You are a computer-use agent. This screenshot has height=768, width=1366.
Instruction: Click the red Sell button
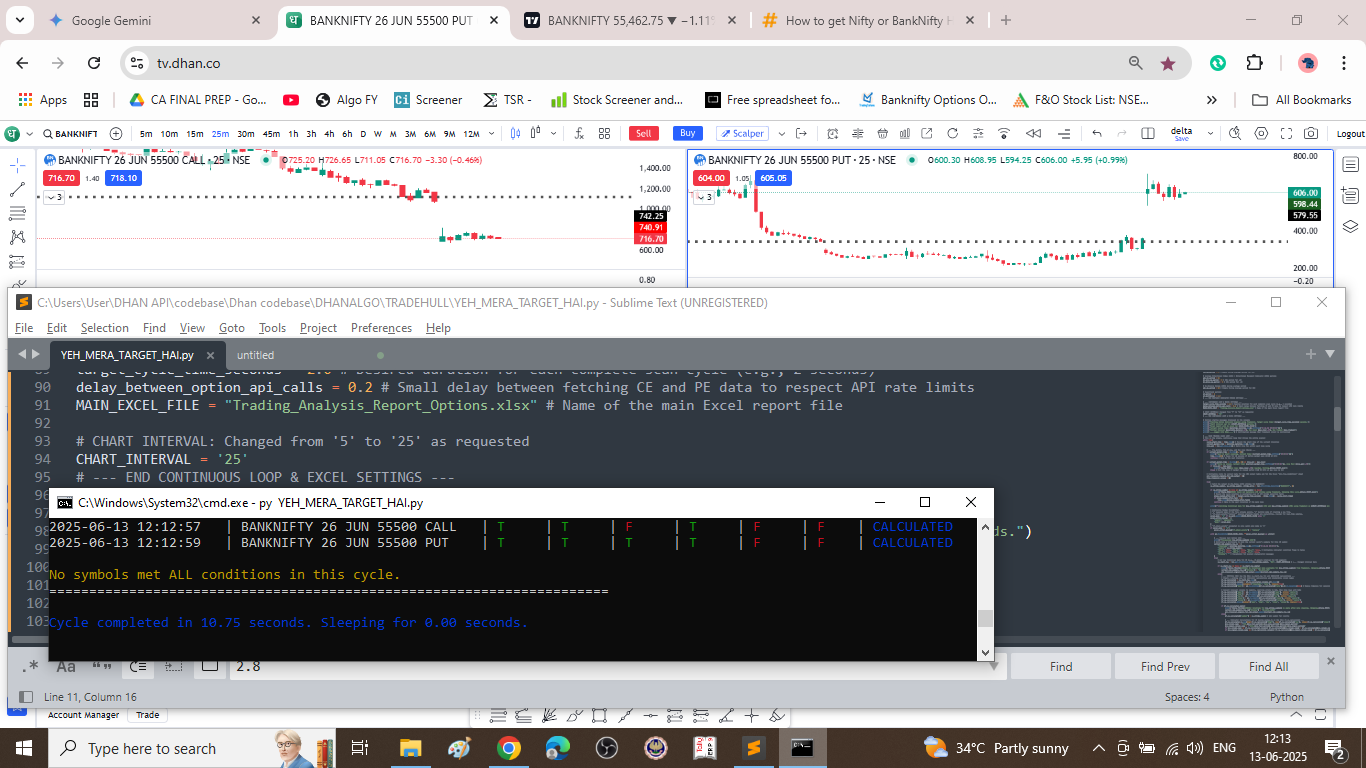(644, 134)
